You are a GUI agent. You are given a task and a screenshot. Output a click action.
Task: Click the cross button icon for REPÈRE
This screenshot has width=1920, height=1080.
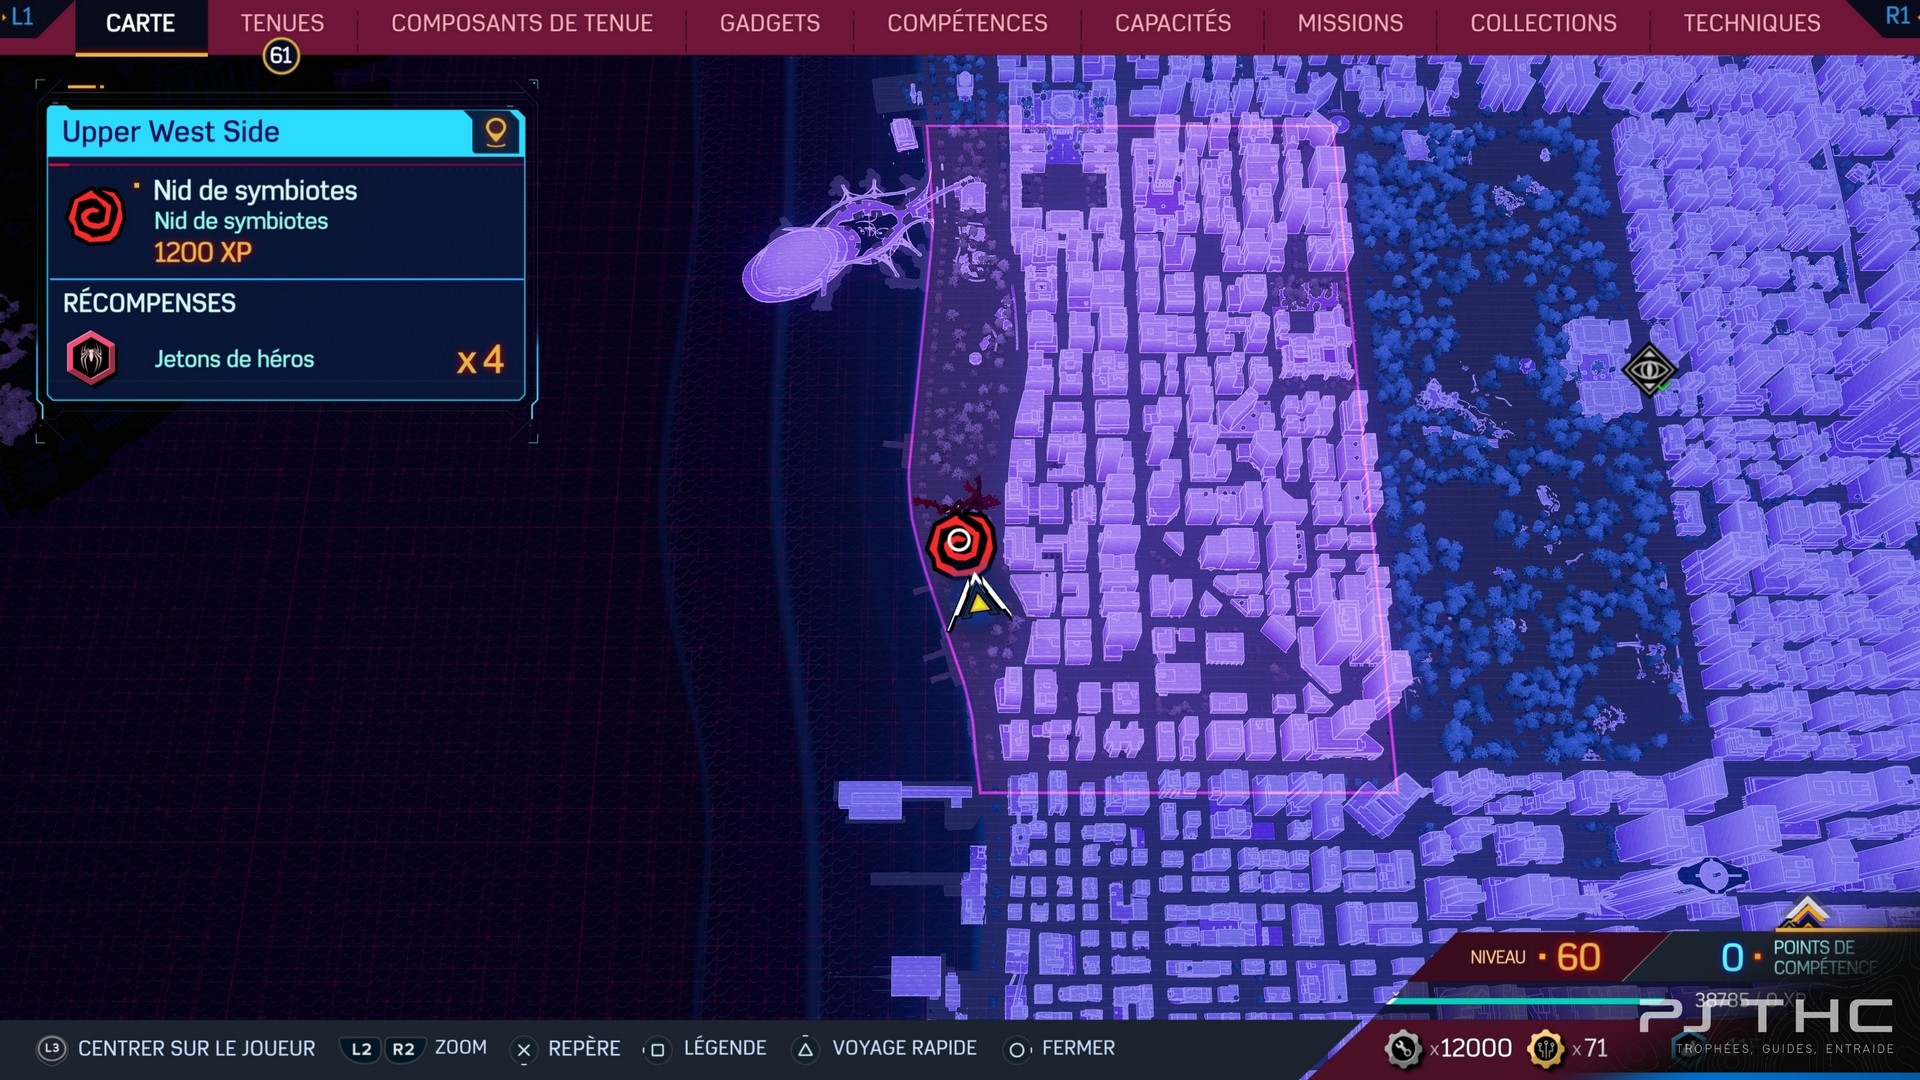pyautogui.click(x=523, y=1049)
